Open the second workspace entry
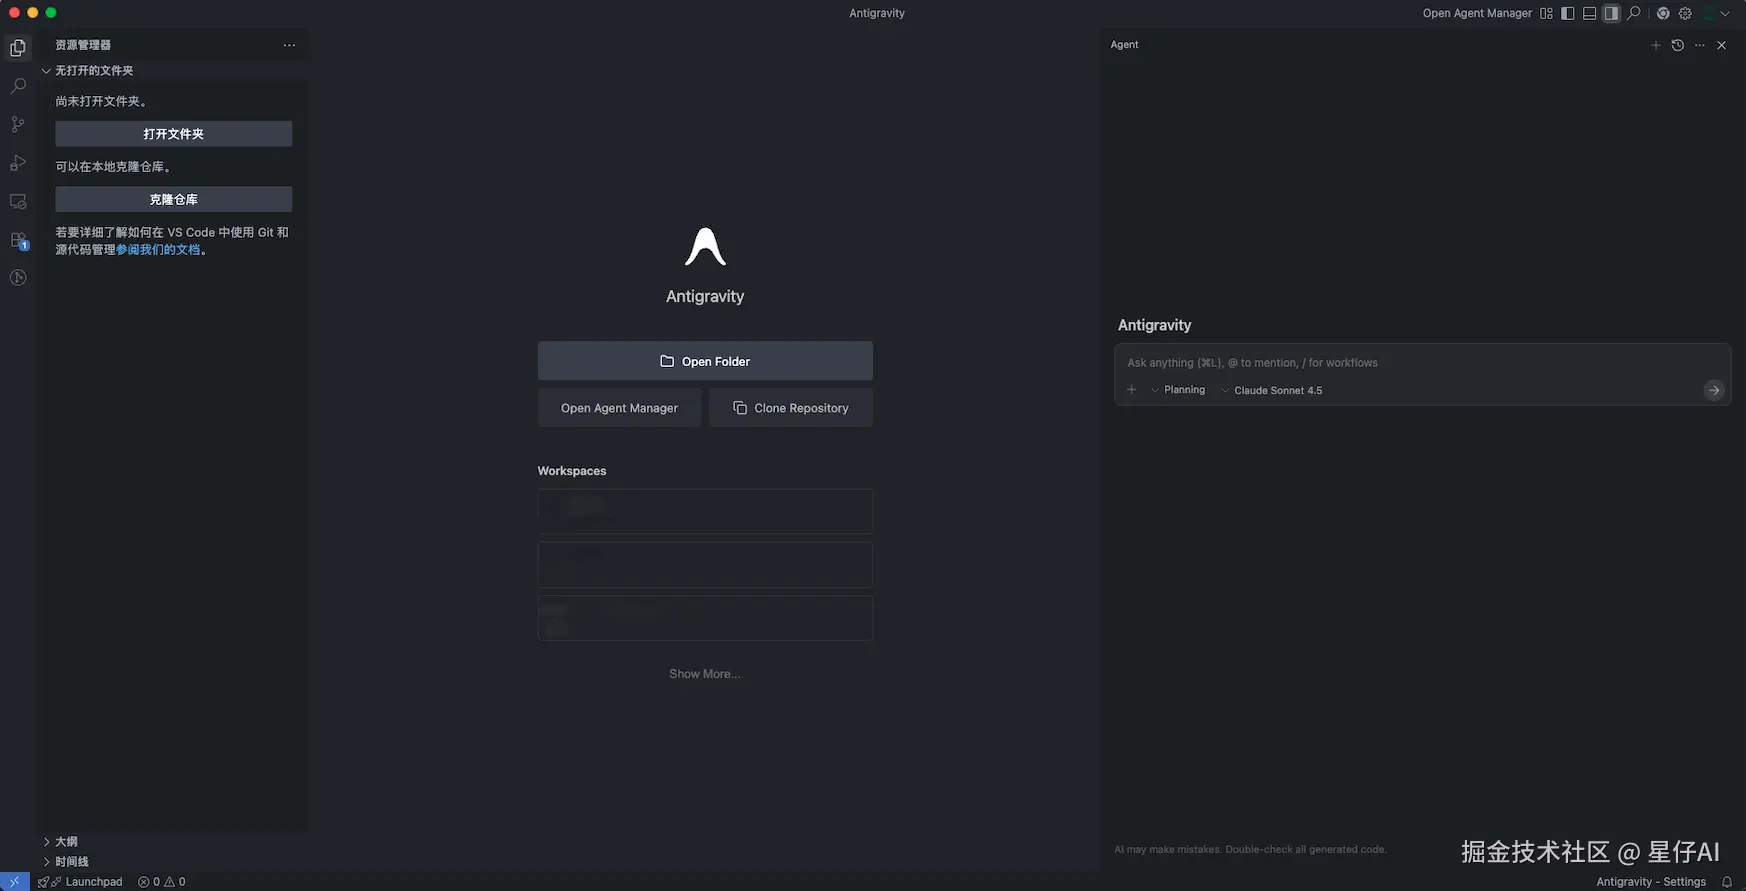 [705, 564]
